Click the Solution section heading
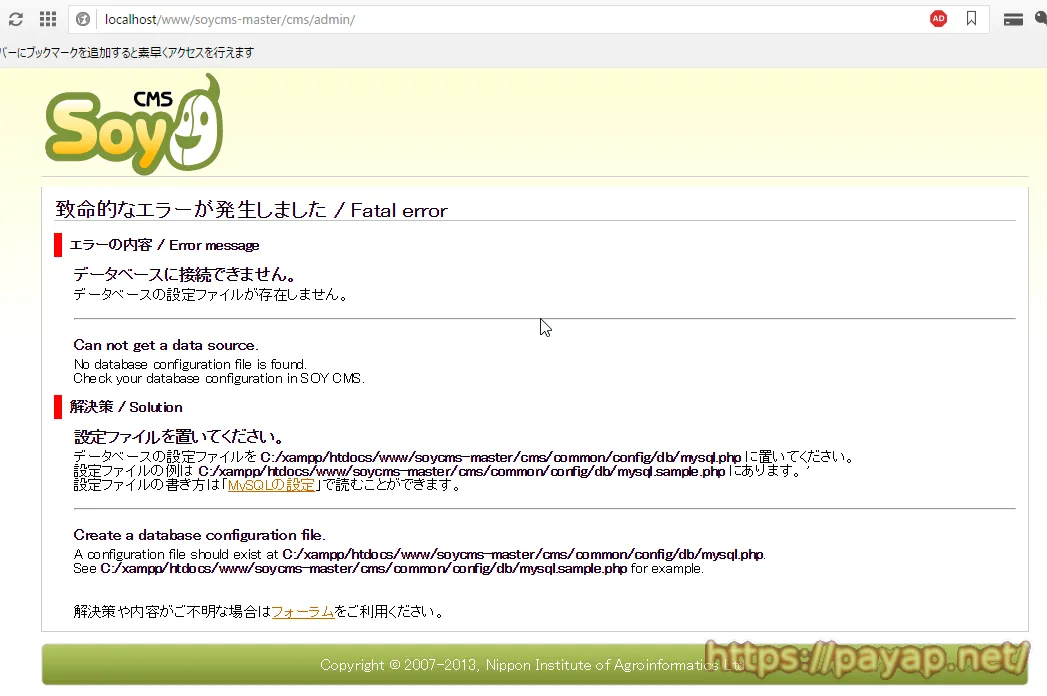 pyautogui.click(x=126, y=407)
